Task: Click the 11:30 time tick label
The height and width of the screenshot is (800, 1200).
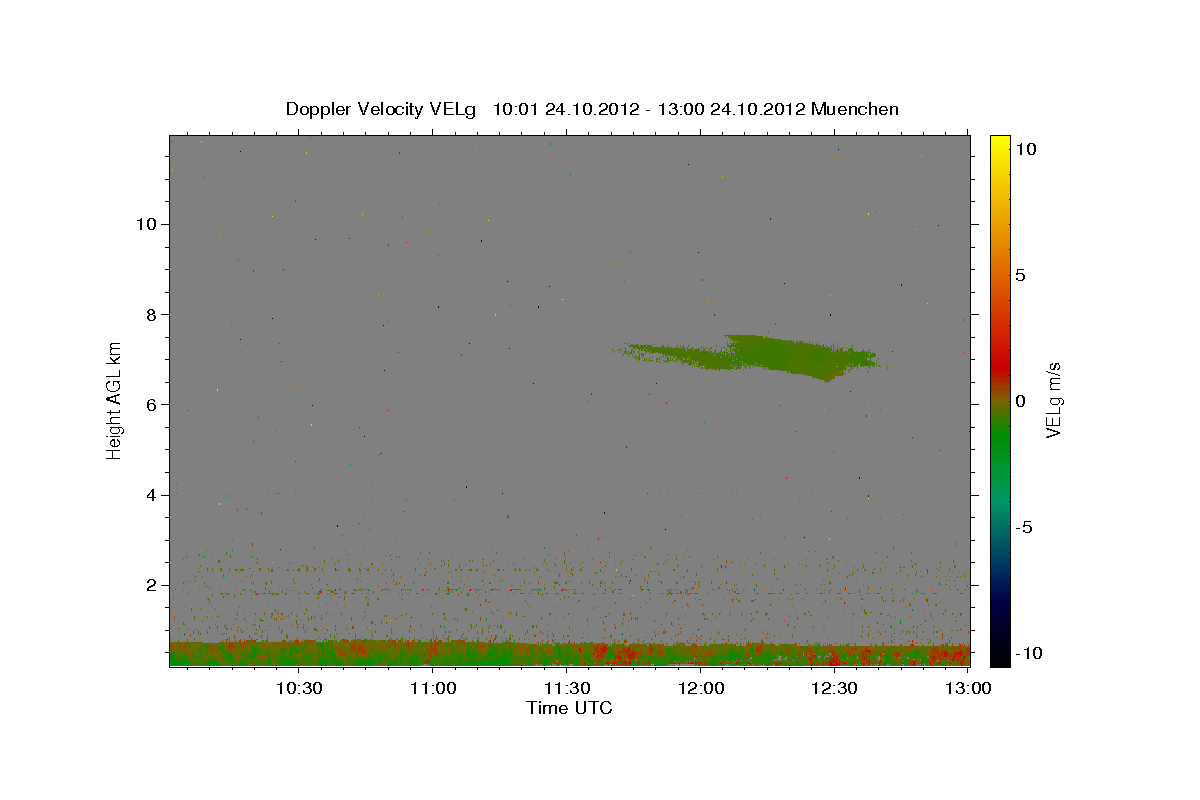Action: pos(567,688)
